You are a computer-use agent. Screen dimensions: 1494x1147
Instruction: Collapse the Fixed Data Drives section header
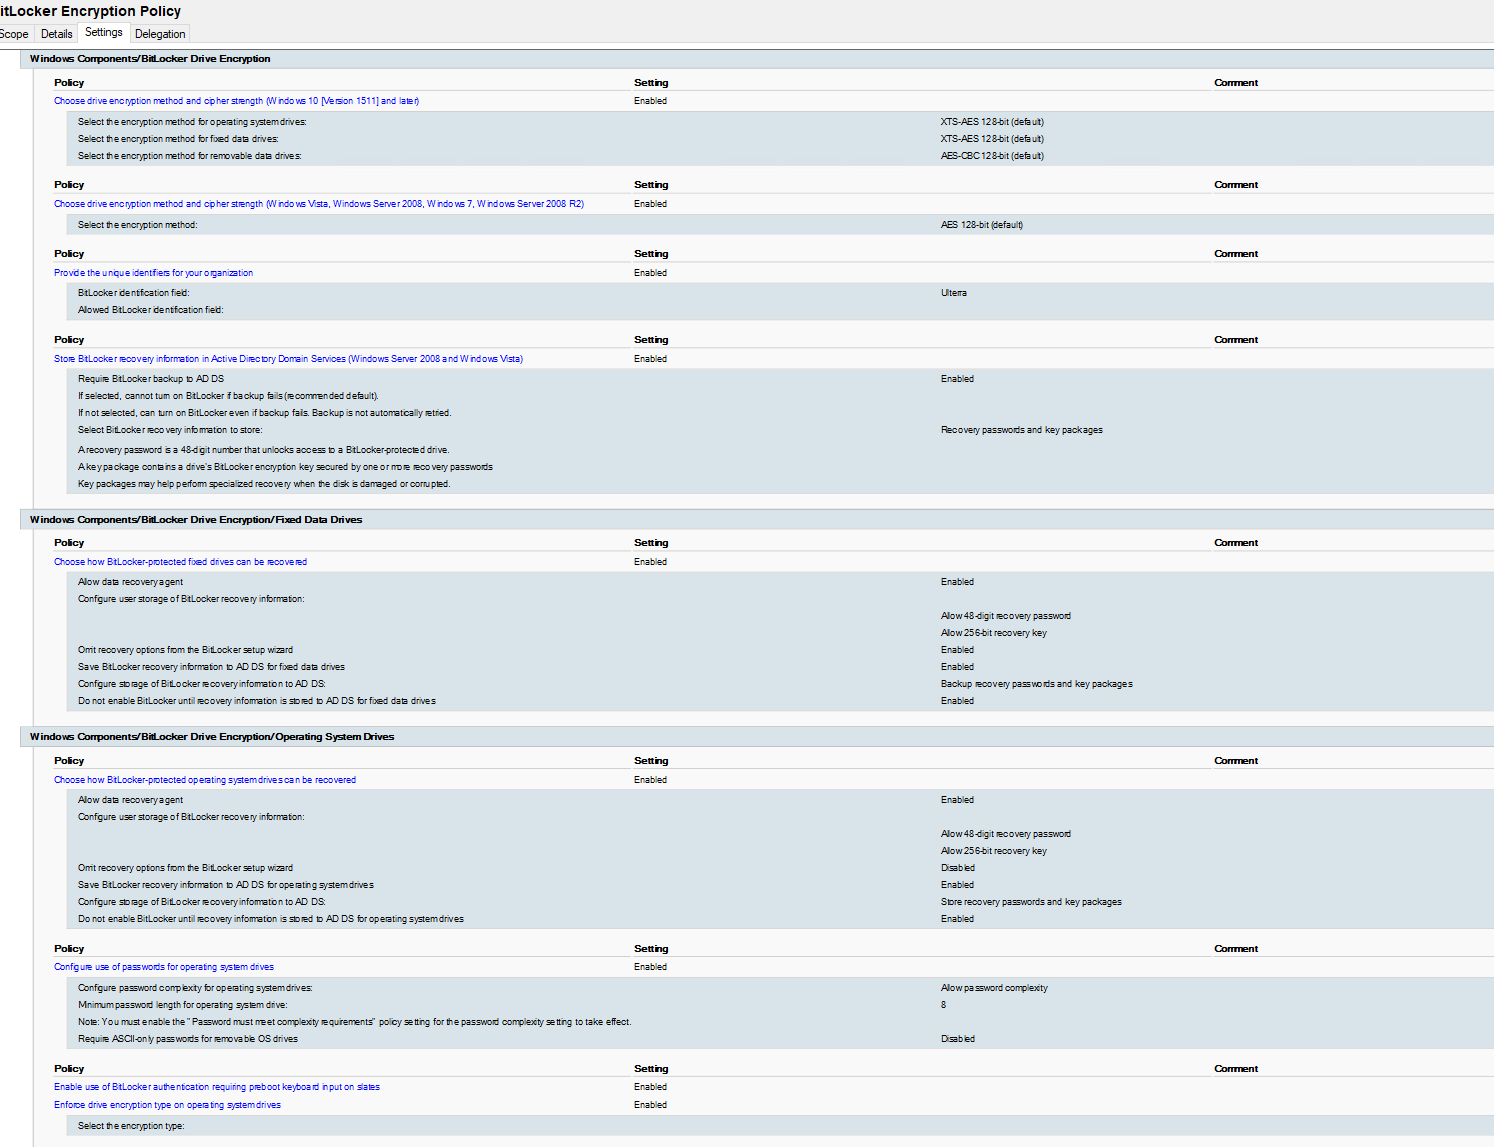pos(757,520)
